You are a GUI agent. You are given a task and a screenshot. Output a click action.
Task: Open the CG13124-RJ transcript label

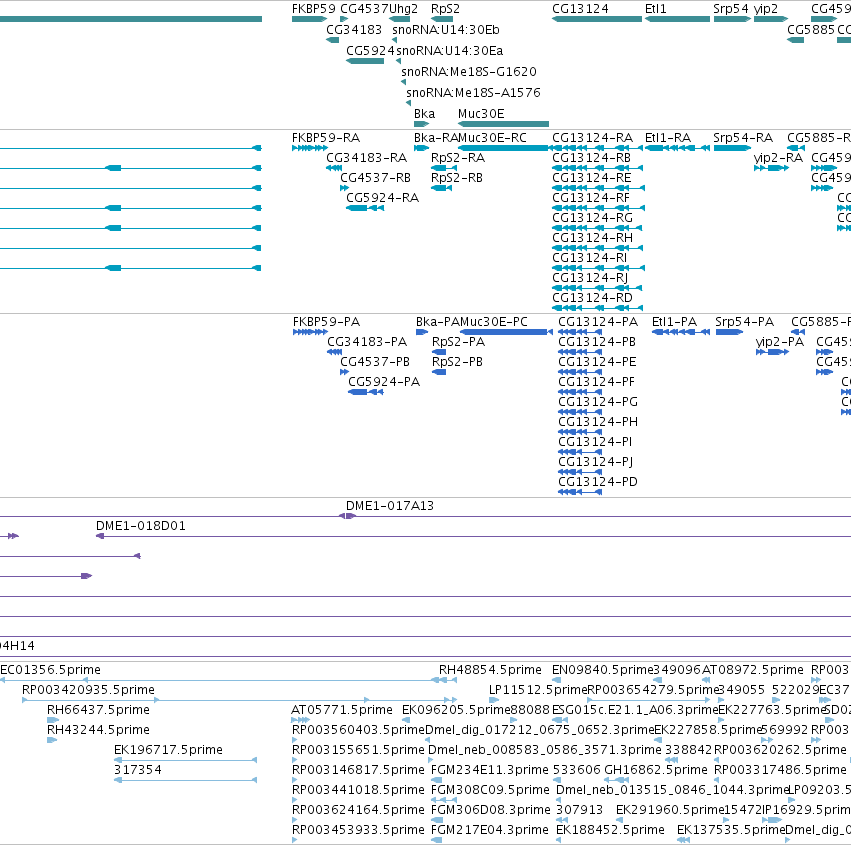[590, 278]
